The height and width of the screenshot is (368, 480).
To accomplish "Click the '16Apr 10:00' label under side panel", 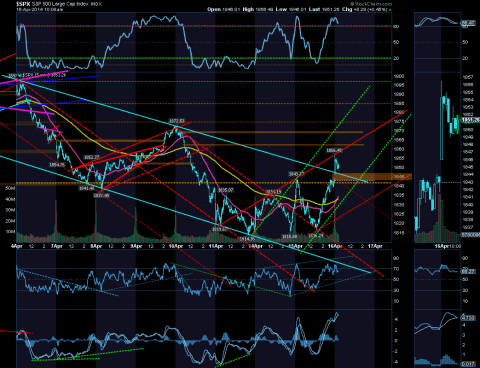I will [x=448, y=246].
